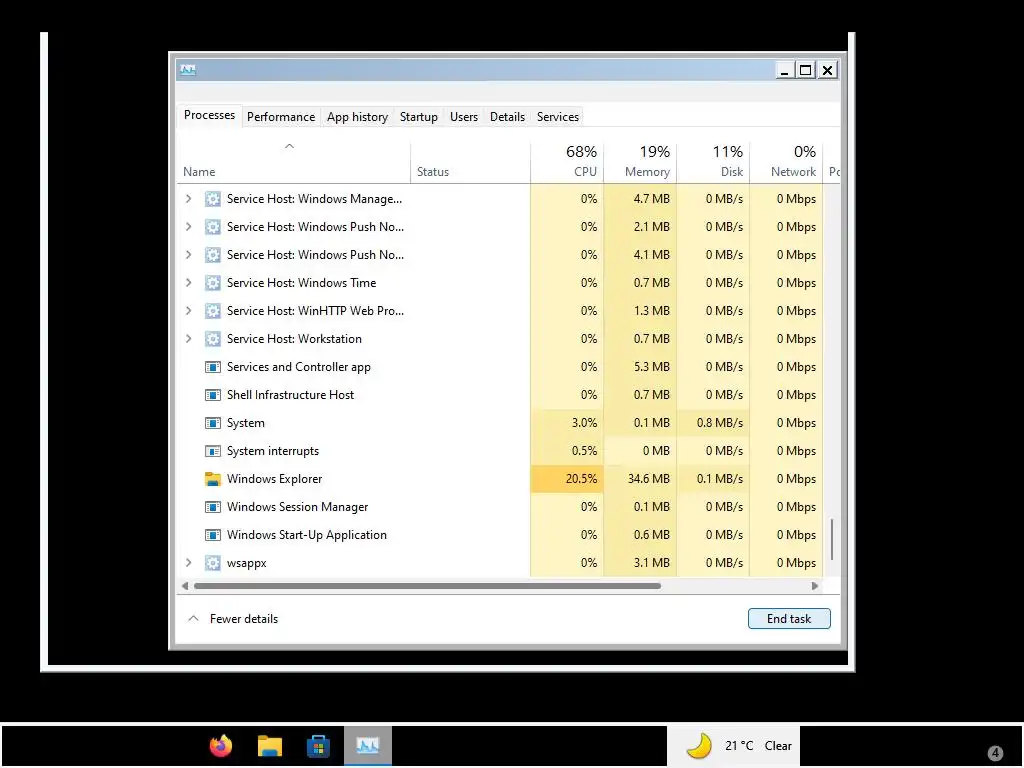Select the Windows Explorer process name
This screenshot has height=768, width=1024.
274,479
